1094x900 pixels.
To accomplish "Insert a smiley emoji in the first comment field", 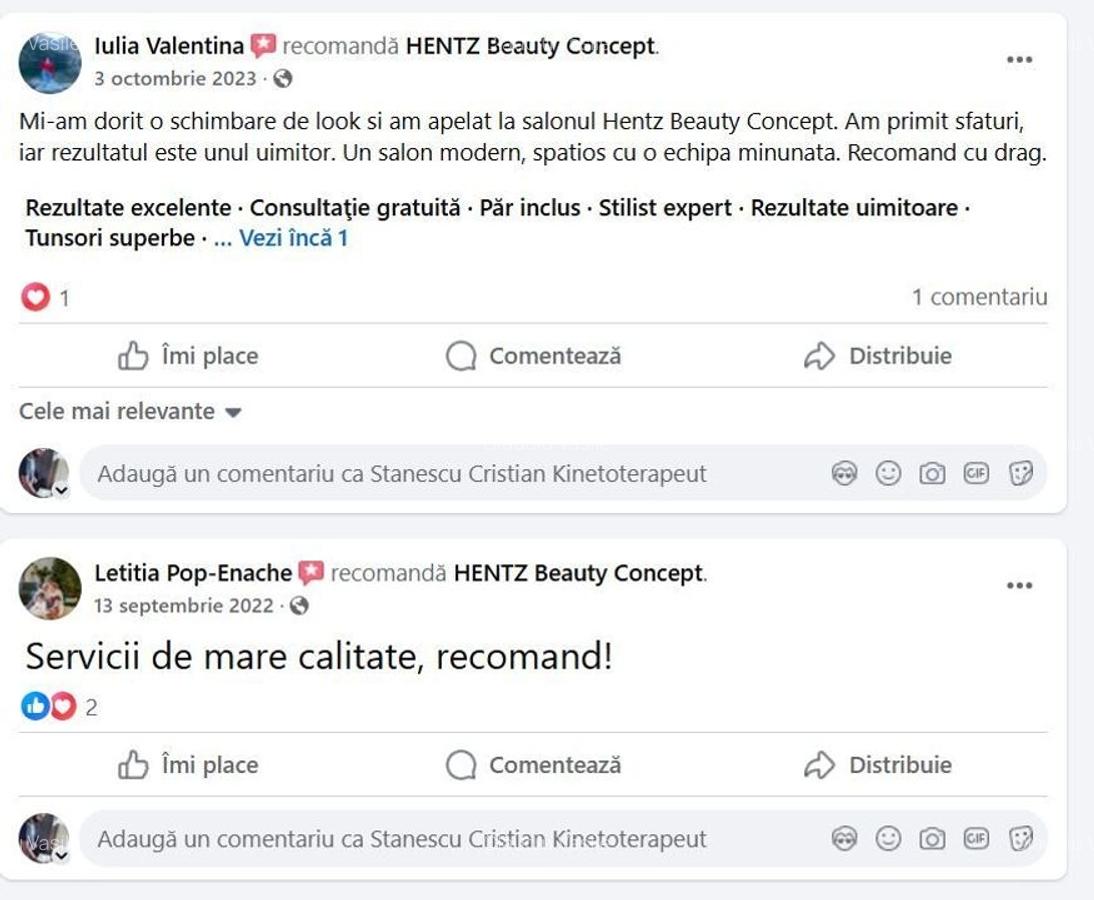I will click(x=888, y=473).
